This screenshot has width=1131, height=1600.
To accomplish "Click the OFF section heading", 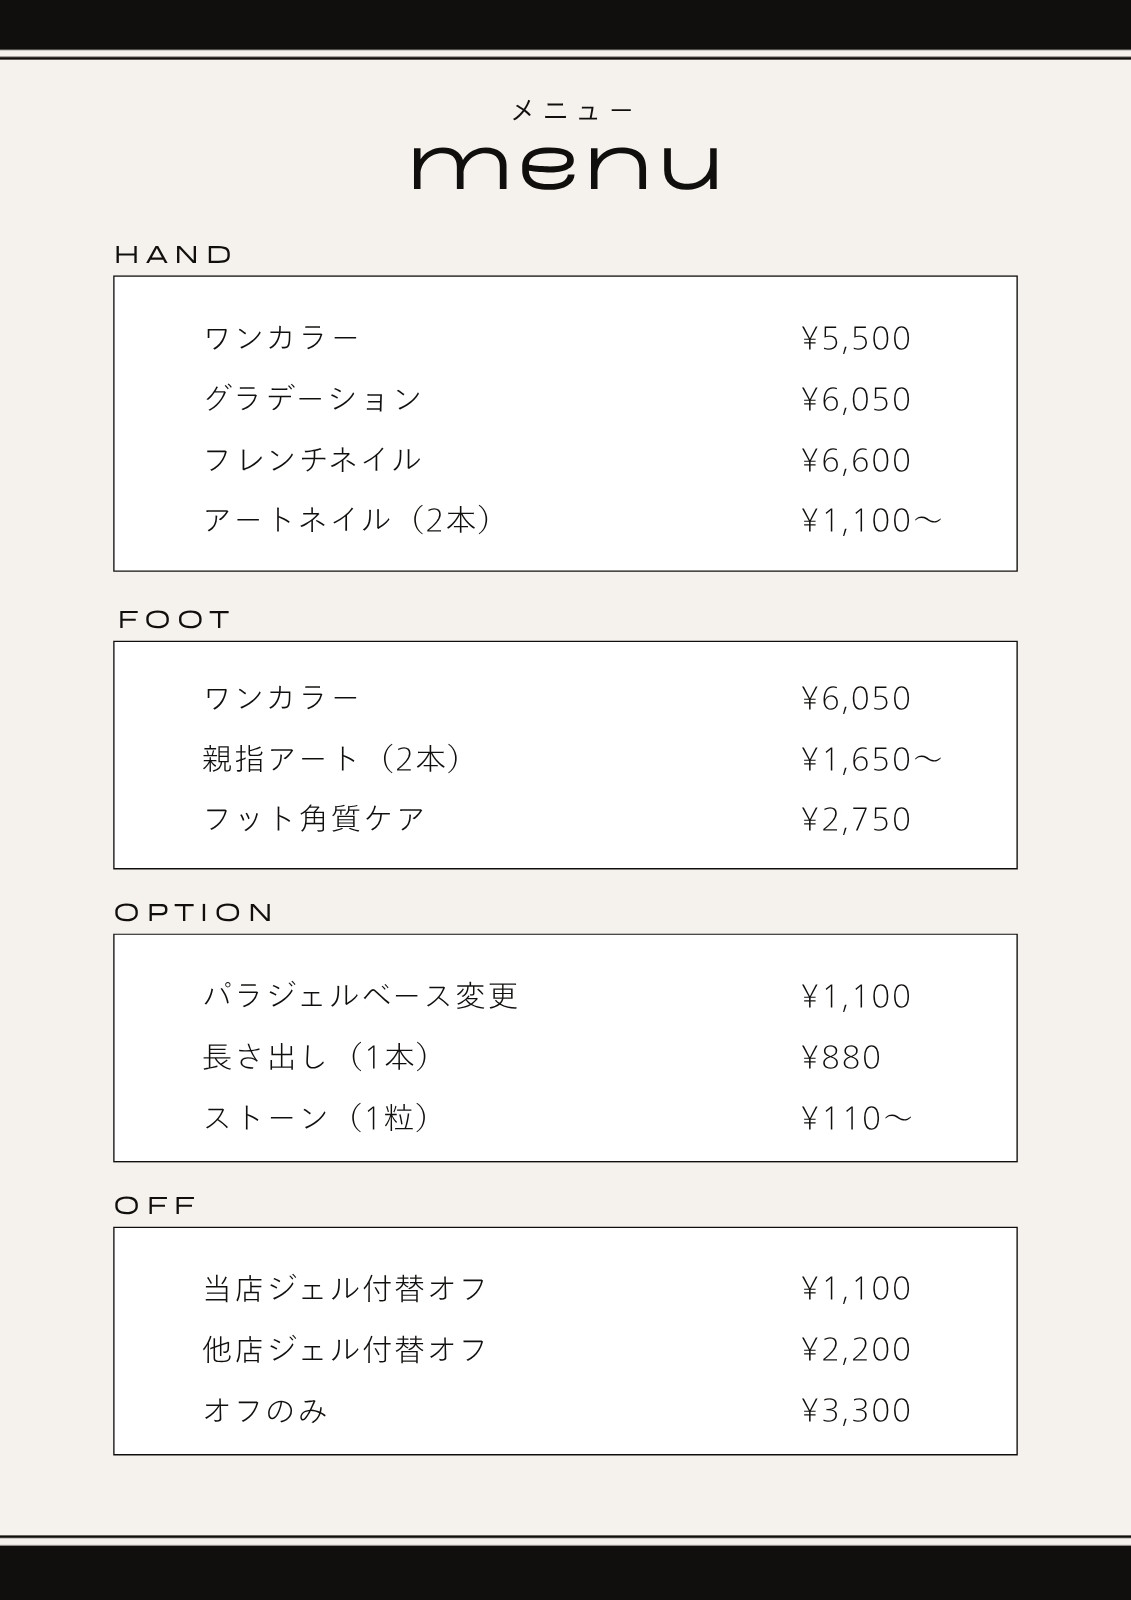I will [x=155, y=1206].
